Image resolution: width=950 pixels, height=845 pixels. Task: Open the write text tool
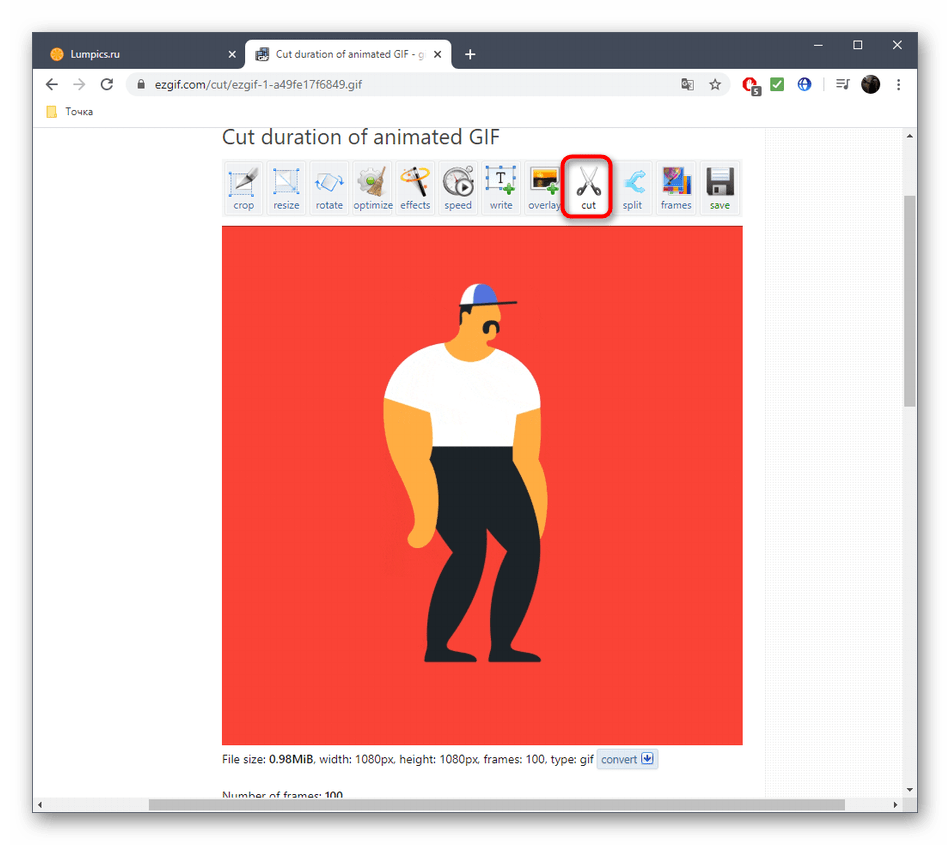pos(501,188)
